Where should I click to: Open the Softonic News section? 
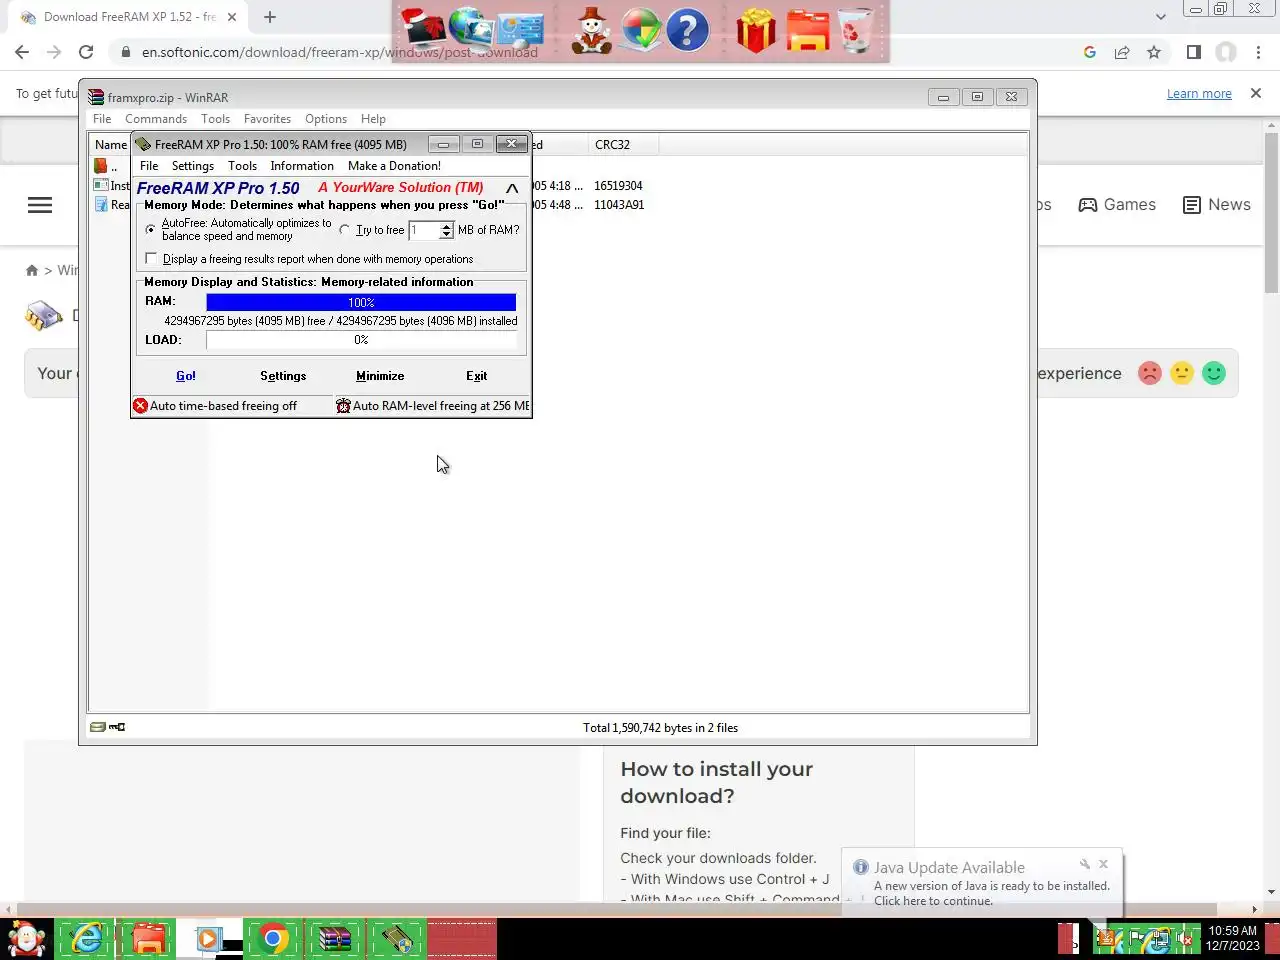[1217, 205]
